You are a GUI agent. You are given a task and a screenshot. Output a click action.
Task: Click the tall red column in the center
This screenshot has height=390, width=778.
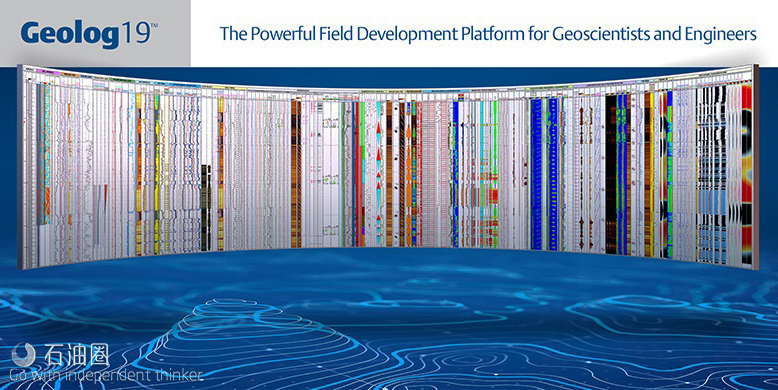[355, 174]
